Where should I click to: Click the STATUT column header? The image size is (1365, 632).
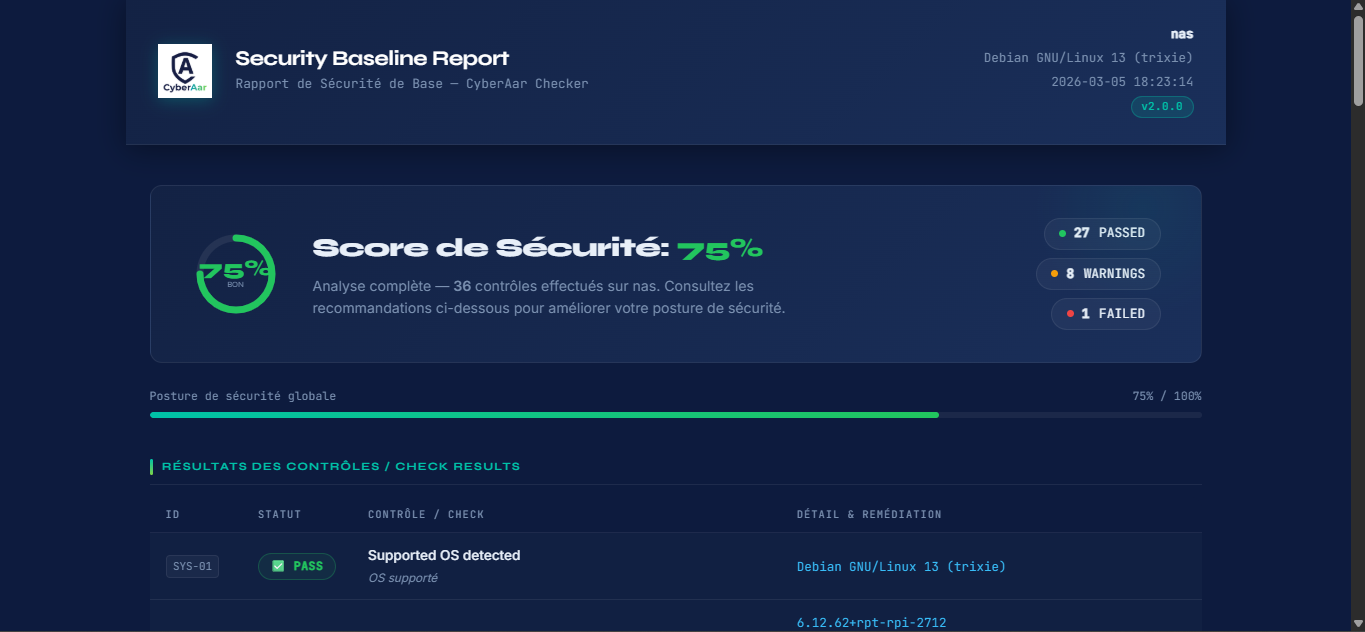coord(279,514)
